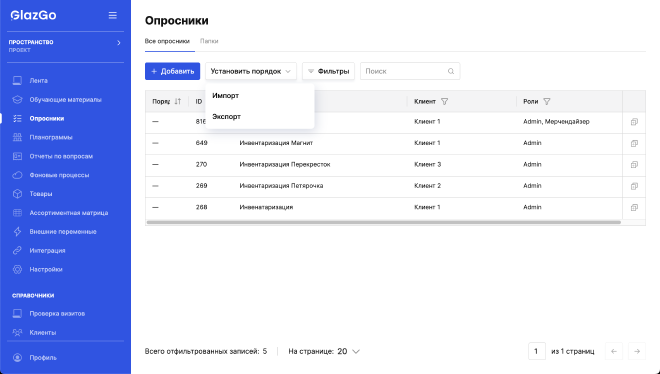Image resolution: width=660 pixels, height=374 pixels.
Task: Click the page number field
Action: click(x=537, y=351)
